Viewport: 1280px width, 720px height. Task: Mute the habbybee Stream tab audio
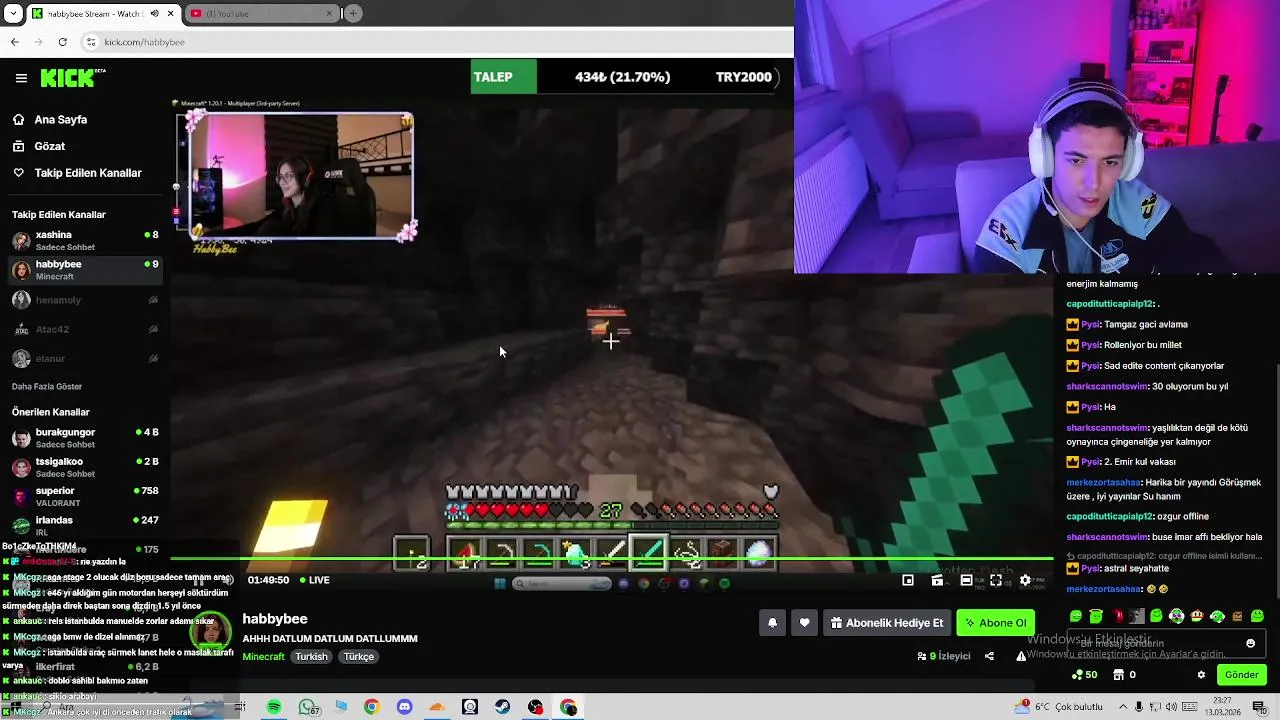[x=154, y=14]
